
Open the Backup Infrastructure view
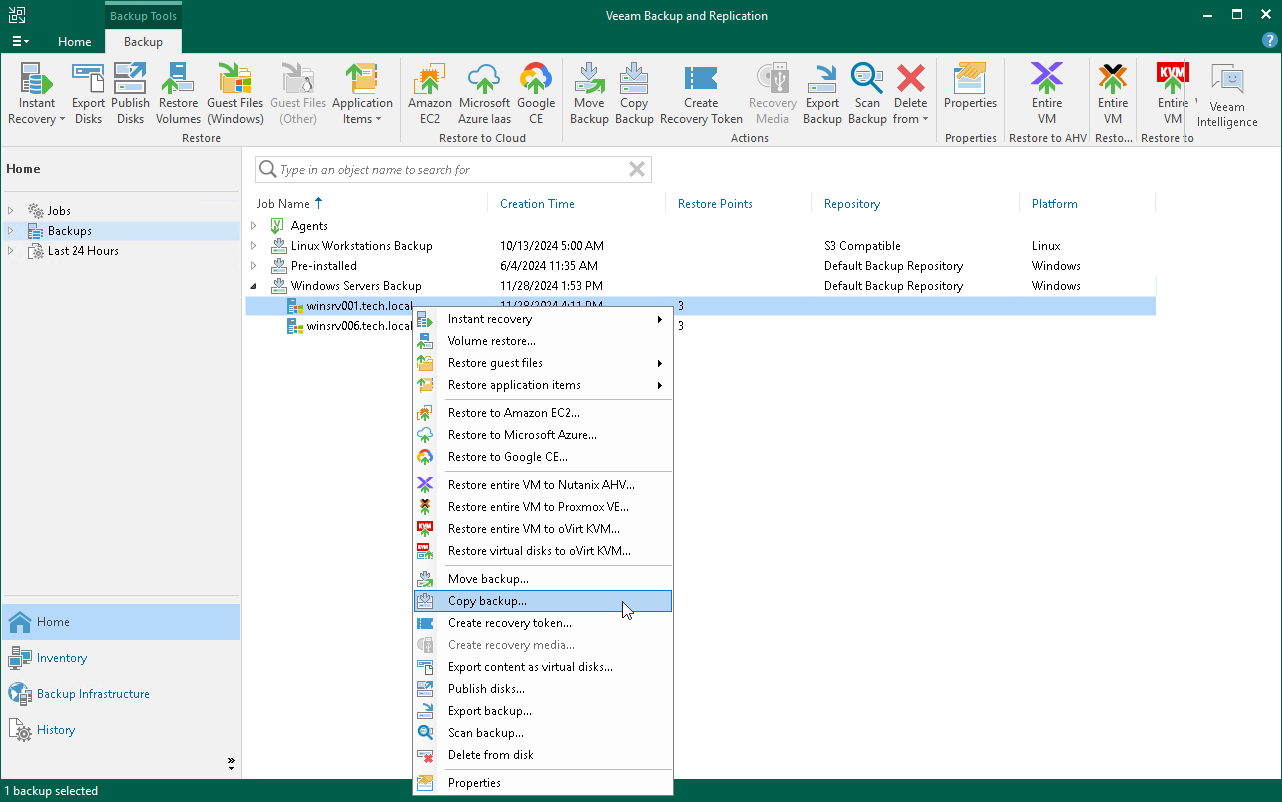[93, 694]
